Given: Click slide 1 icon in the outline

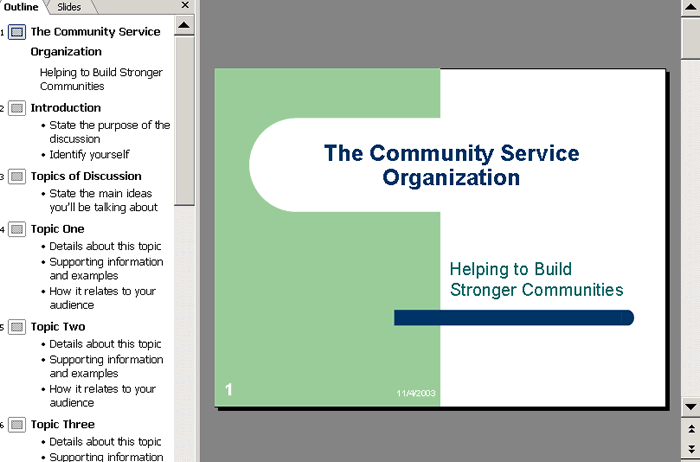Looking at the screenshot, I should [17, 32].
